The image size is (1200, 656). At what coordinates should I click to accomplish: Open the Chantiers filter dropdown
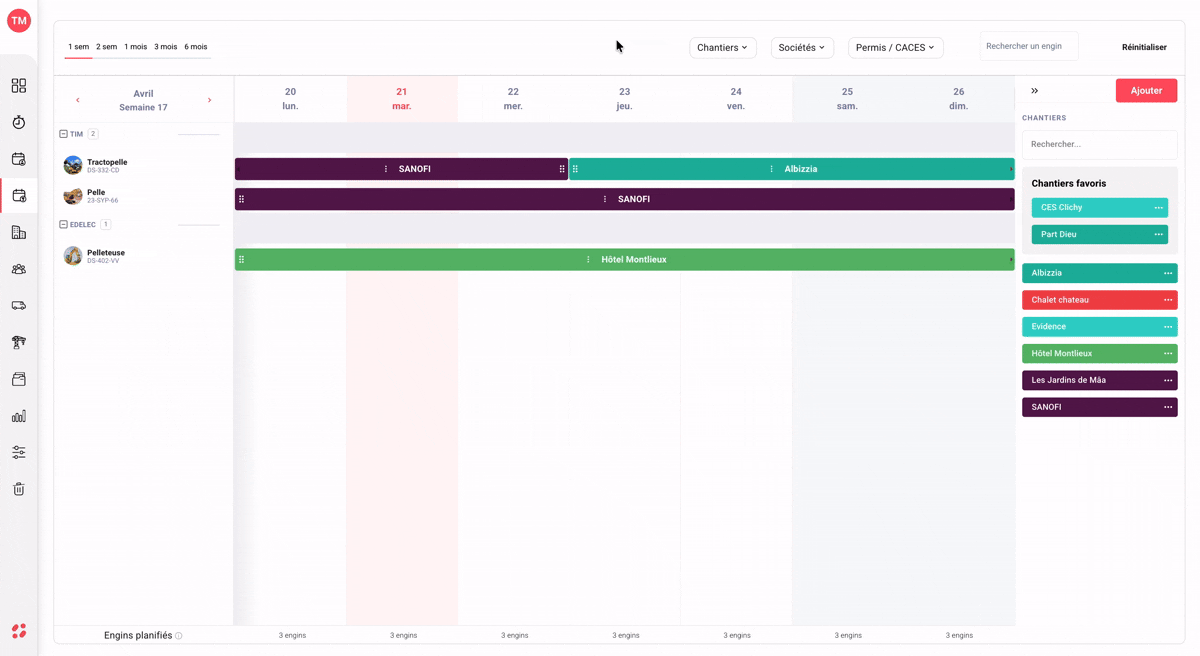(x=723, y=47)
